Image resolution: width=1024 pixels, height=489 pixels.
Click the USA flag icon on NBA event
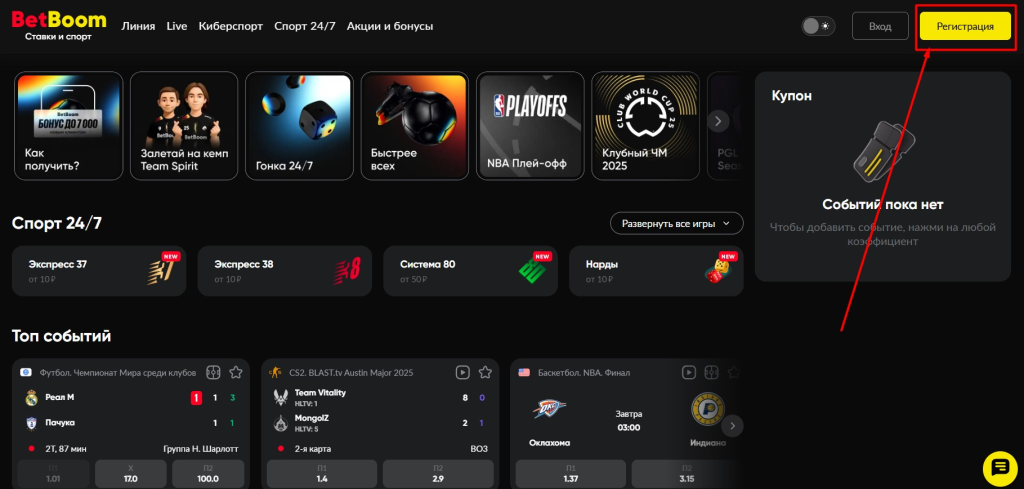tap(524, 372)
